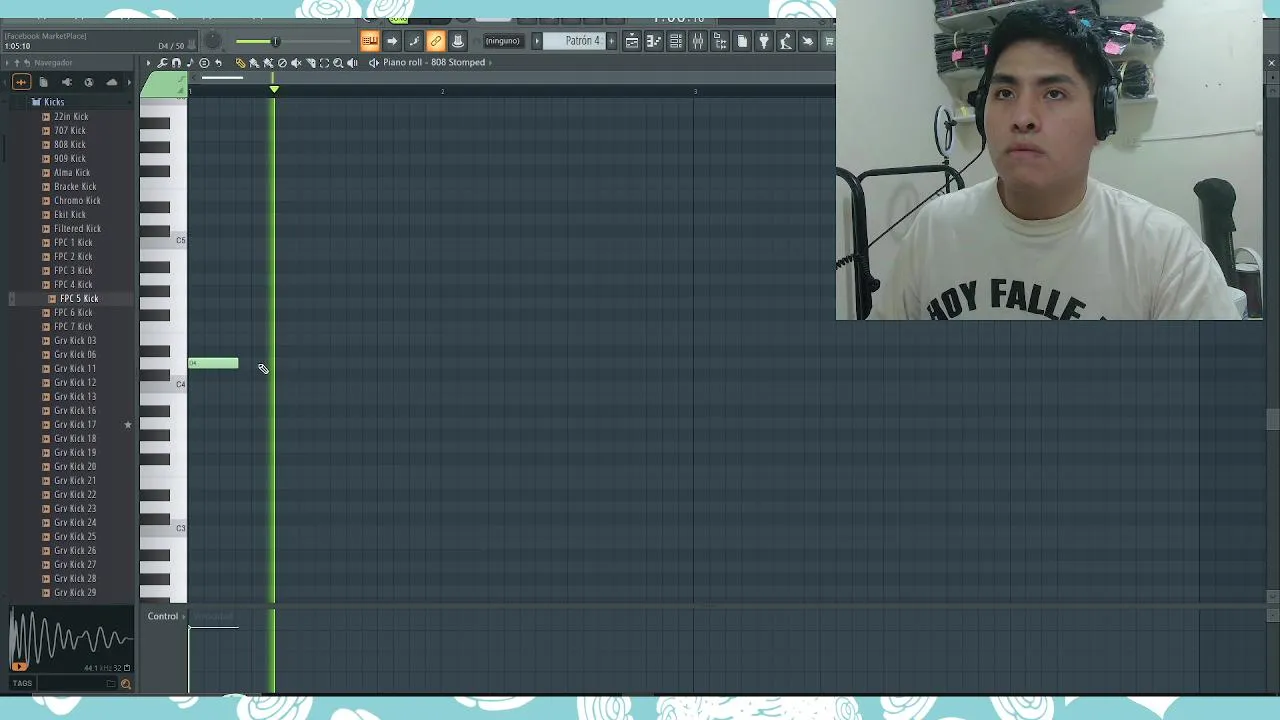Toggle the orange chain link button
The width and height of the screenshot is (1280, 720).
coord(436,41)
